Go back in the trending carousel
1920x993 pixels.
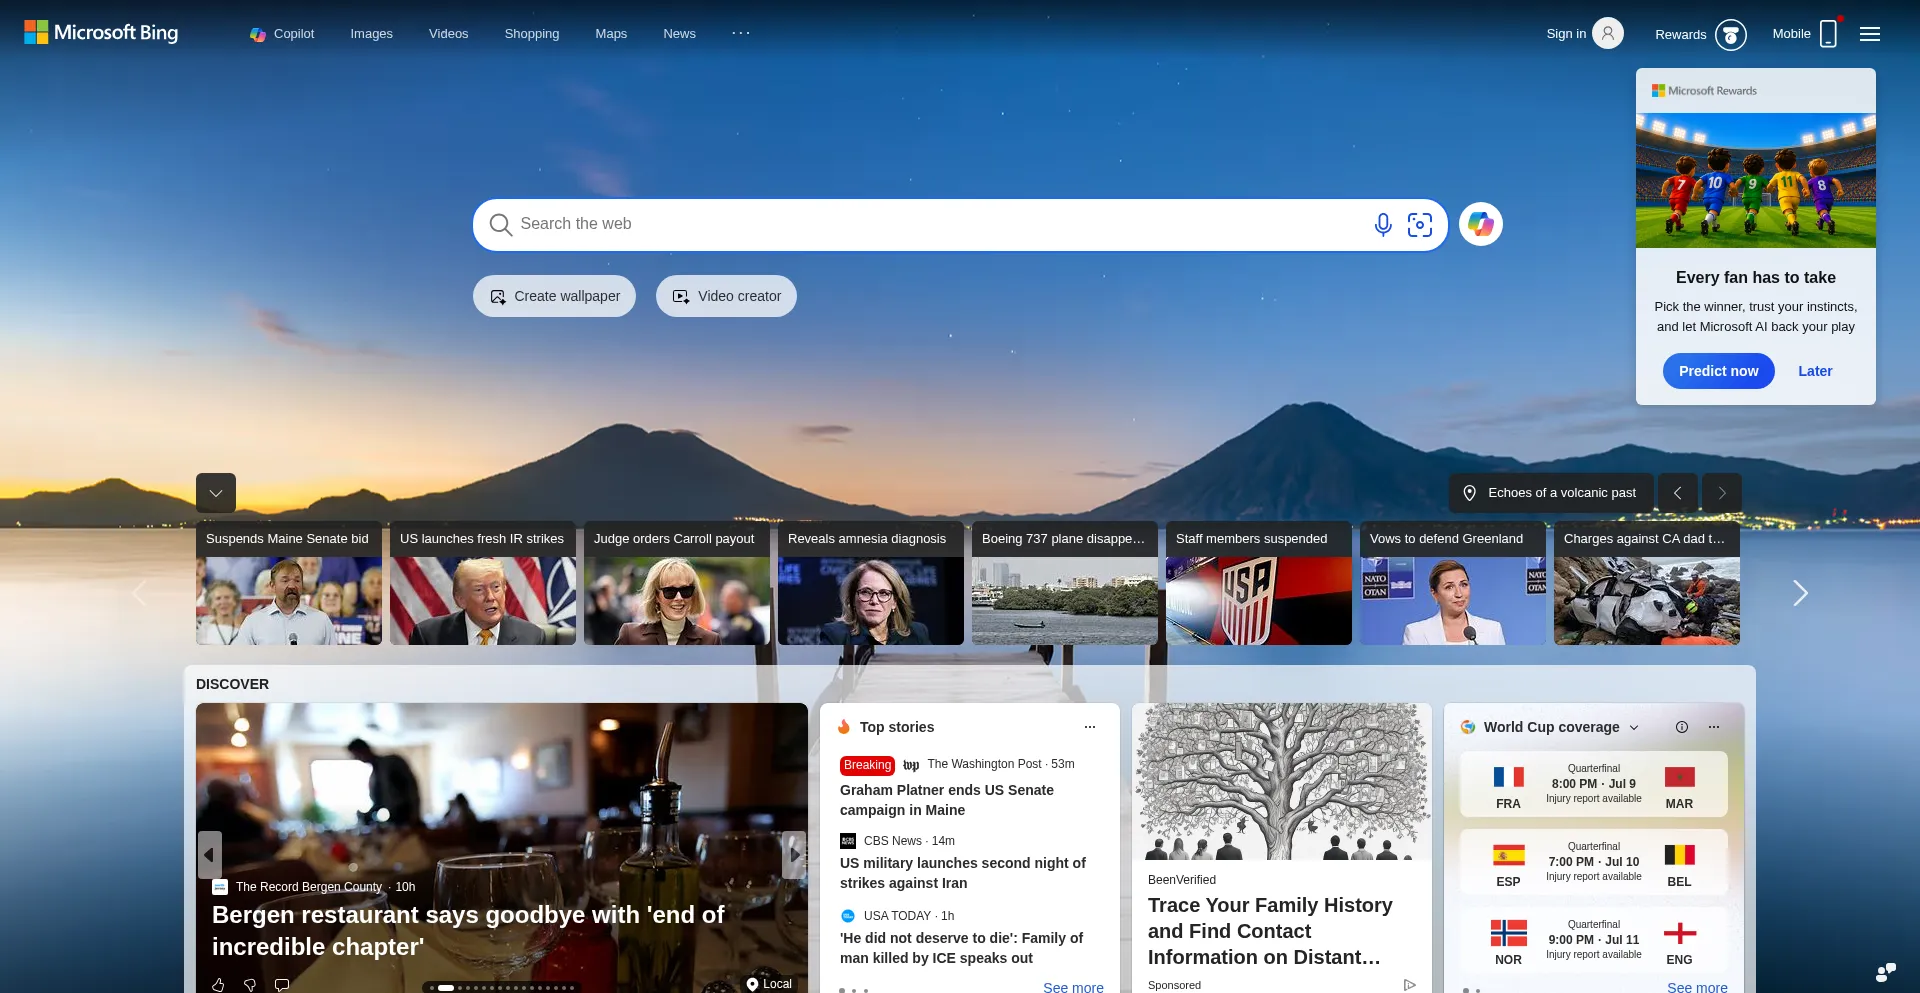140,593
